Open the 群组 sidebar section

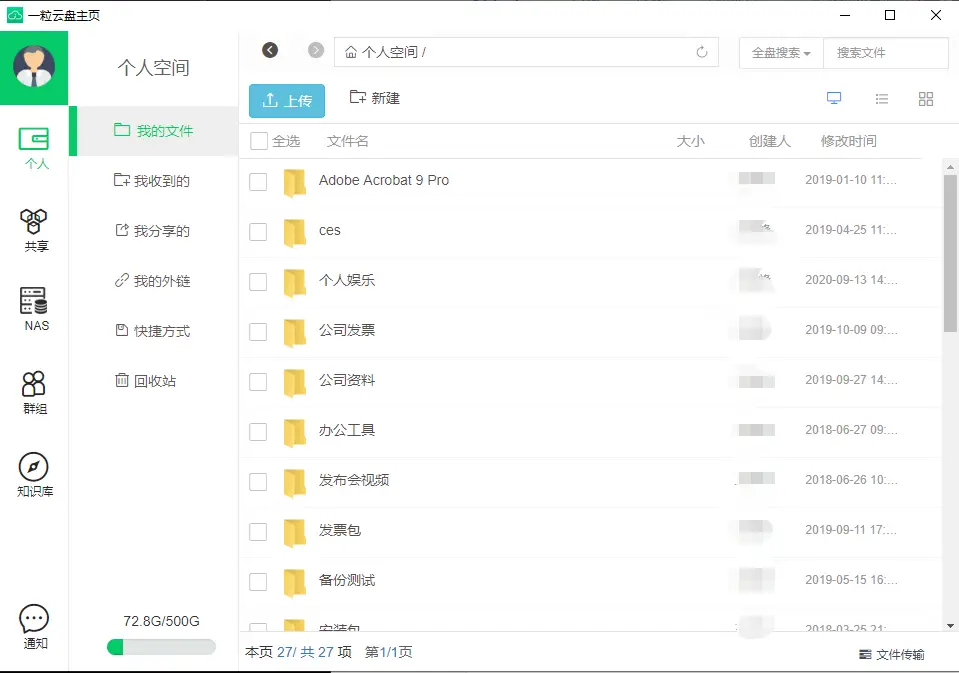pyautogui.click(x=35, y=392)
